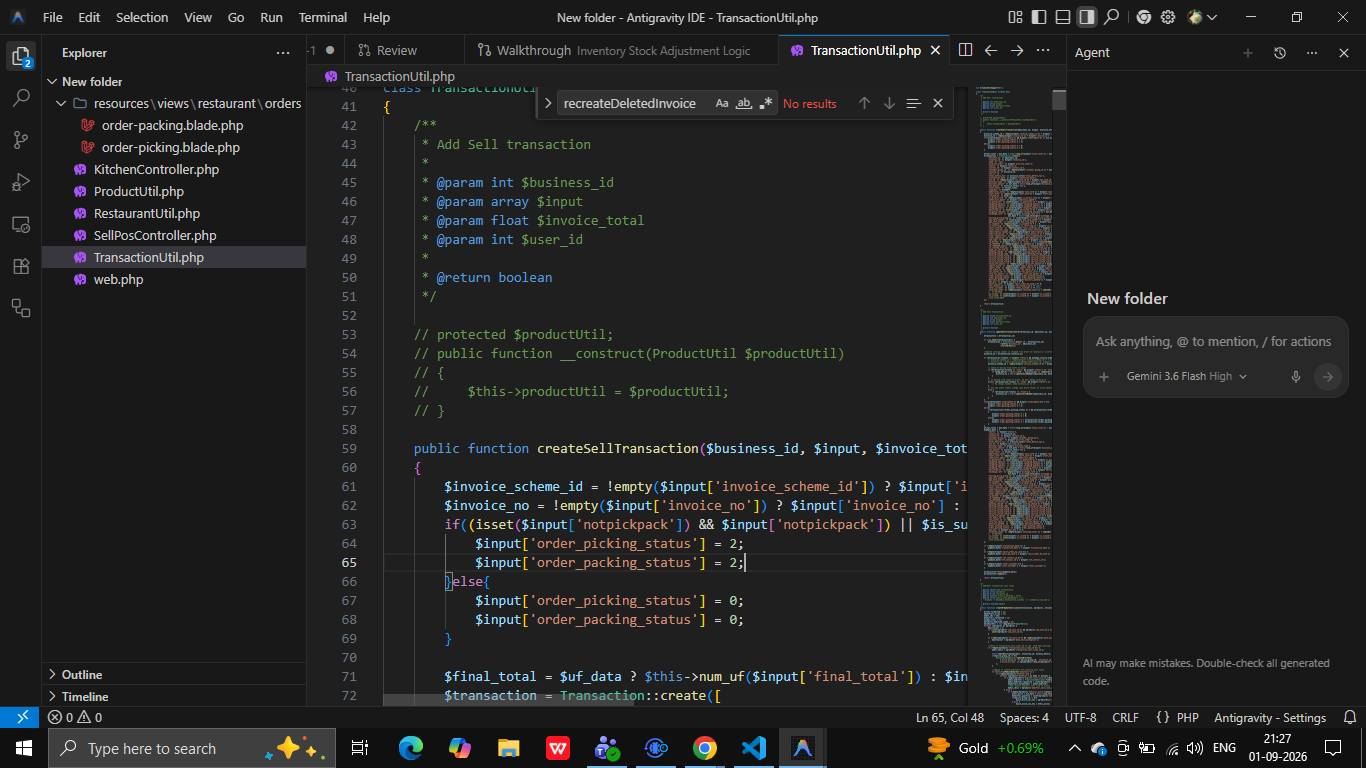Open the Search view in activity bar
Screen dimensions: 1366x768
point(21,98)
